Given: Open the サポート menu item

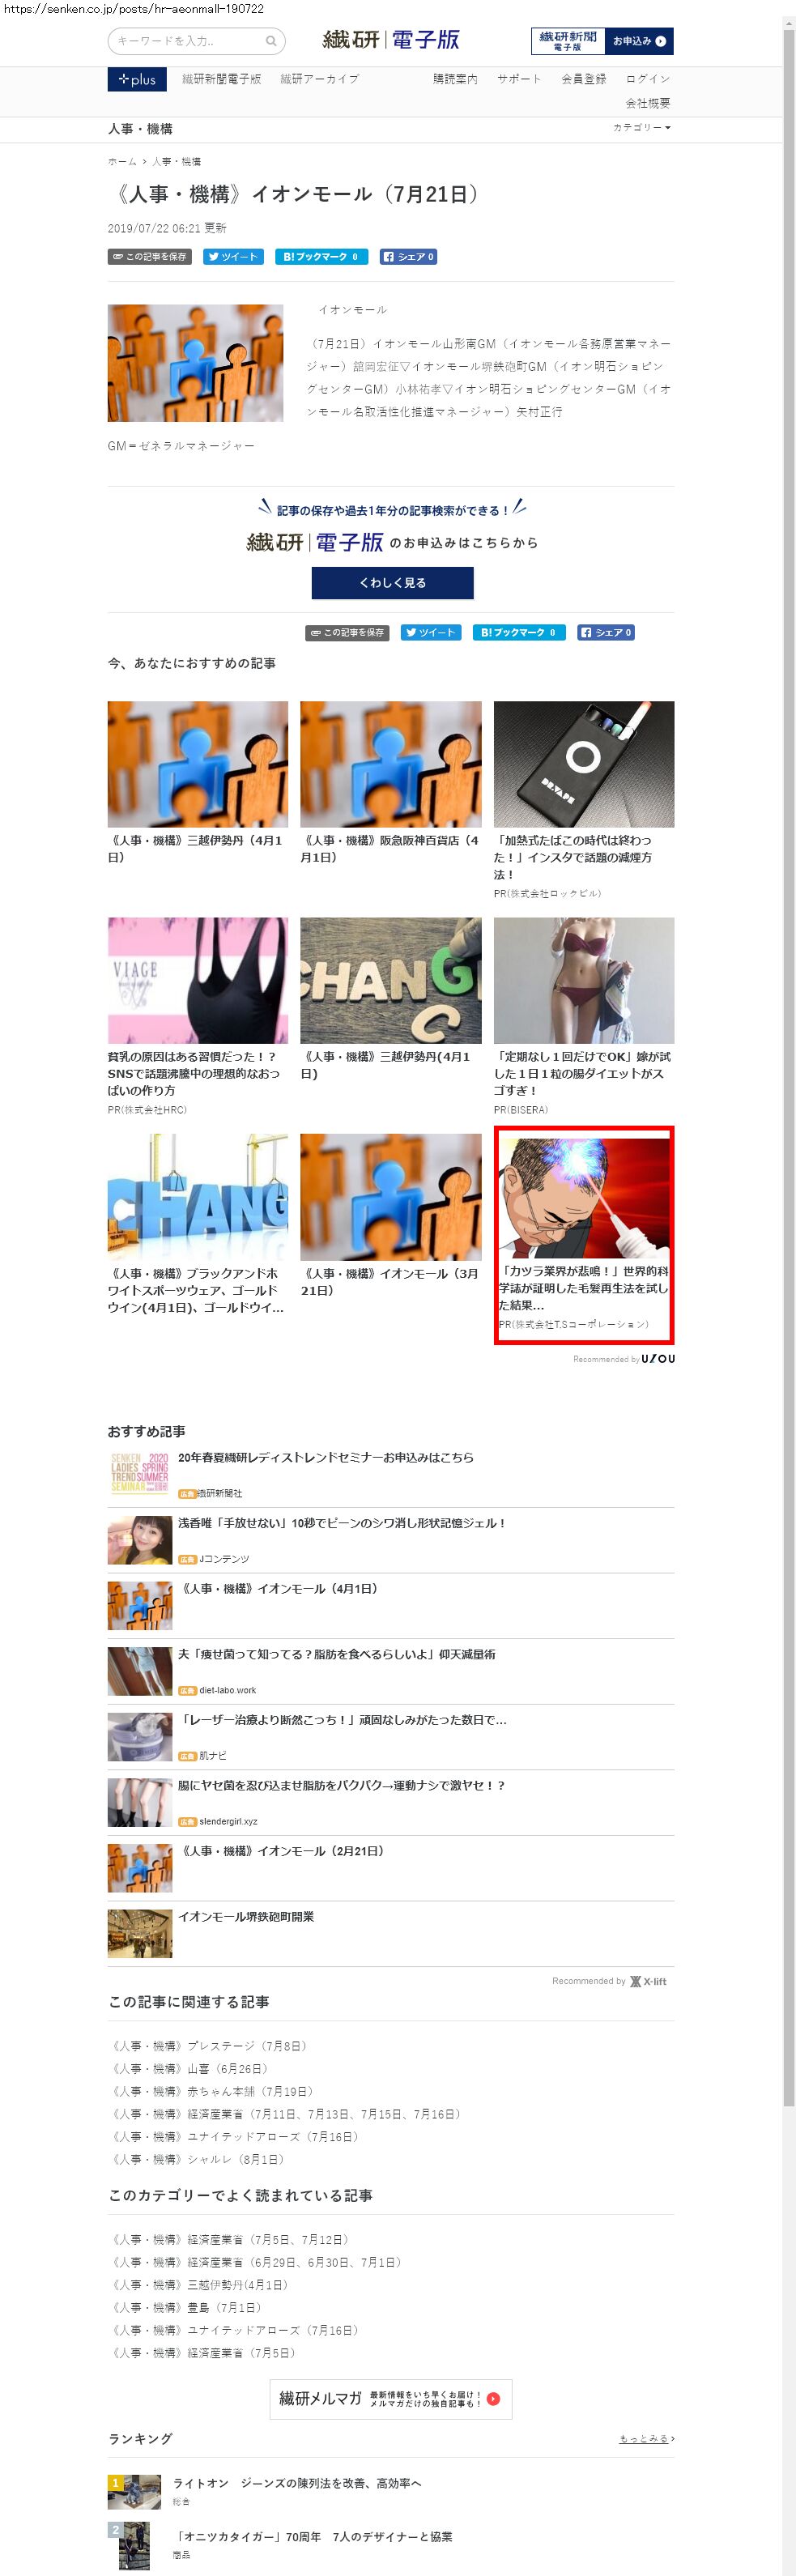Looking at the screenshot, I should (519, 79).
